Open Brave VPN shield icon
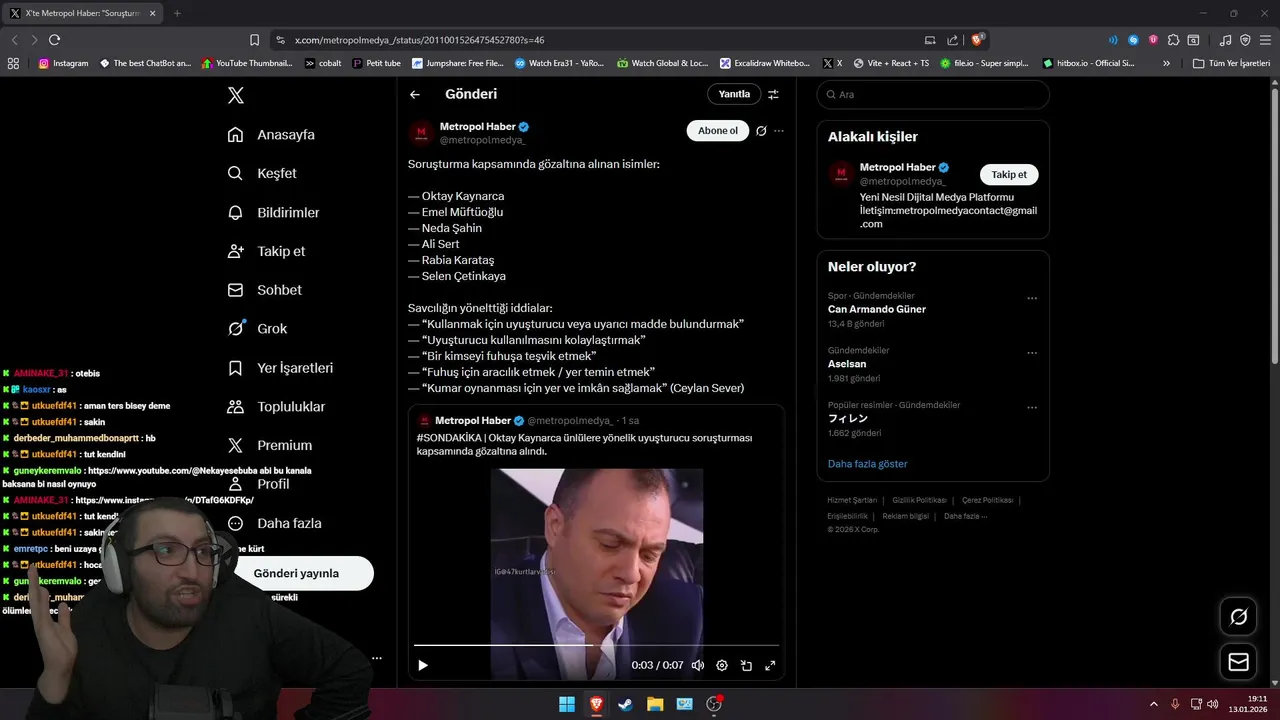The width and height of the screenshot is (1280, 720). (1245, 40)
